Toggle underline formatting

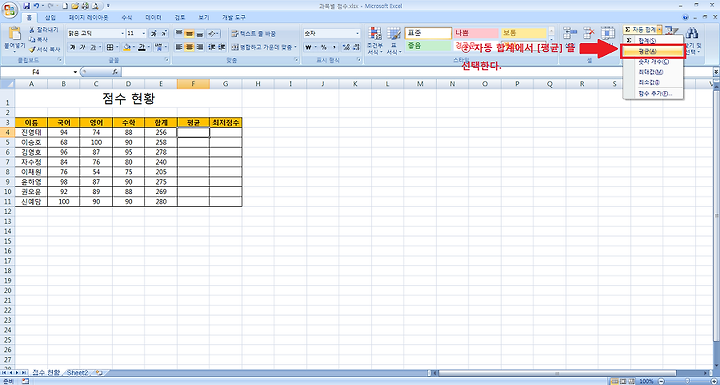[93, 47]
